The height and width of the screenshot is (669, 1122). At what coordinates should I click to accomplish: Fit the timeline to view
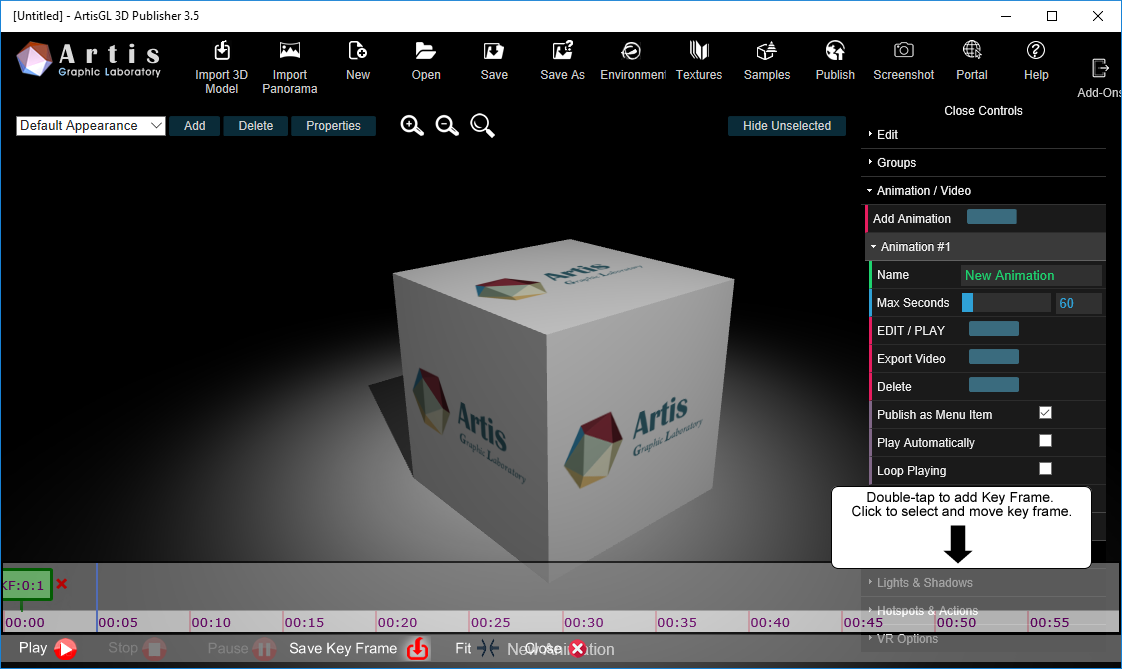488,648
